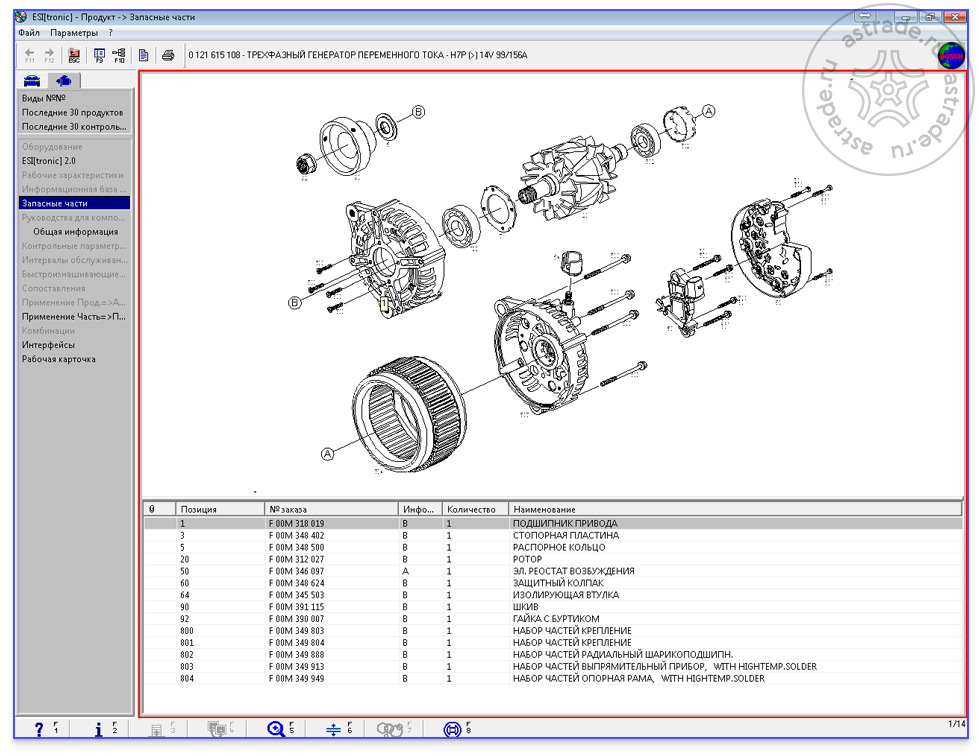Screen dimensions: 979x756
Task: Switch to the vehicle car tab
Action: coord(32,81)
